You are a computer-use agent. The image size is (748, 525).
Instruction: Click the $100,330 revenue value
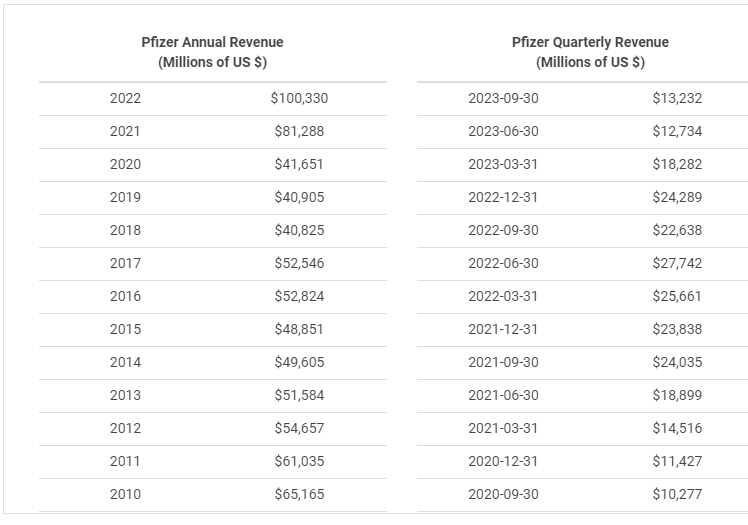click(x=299, y=98)
